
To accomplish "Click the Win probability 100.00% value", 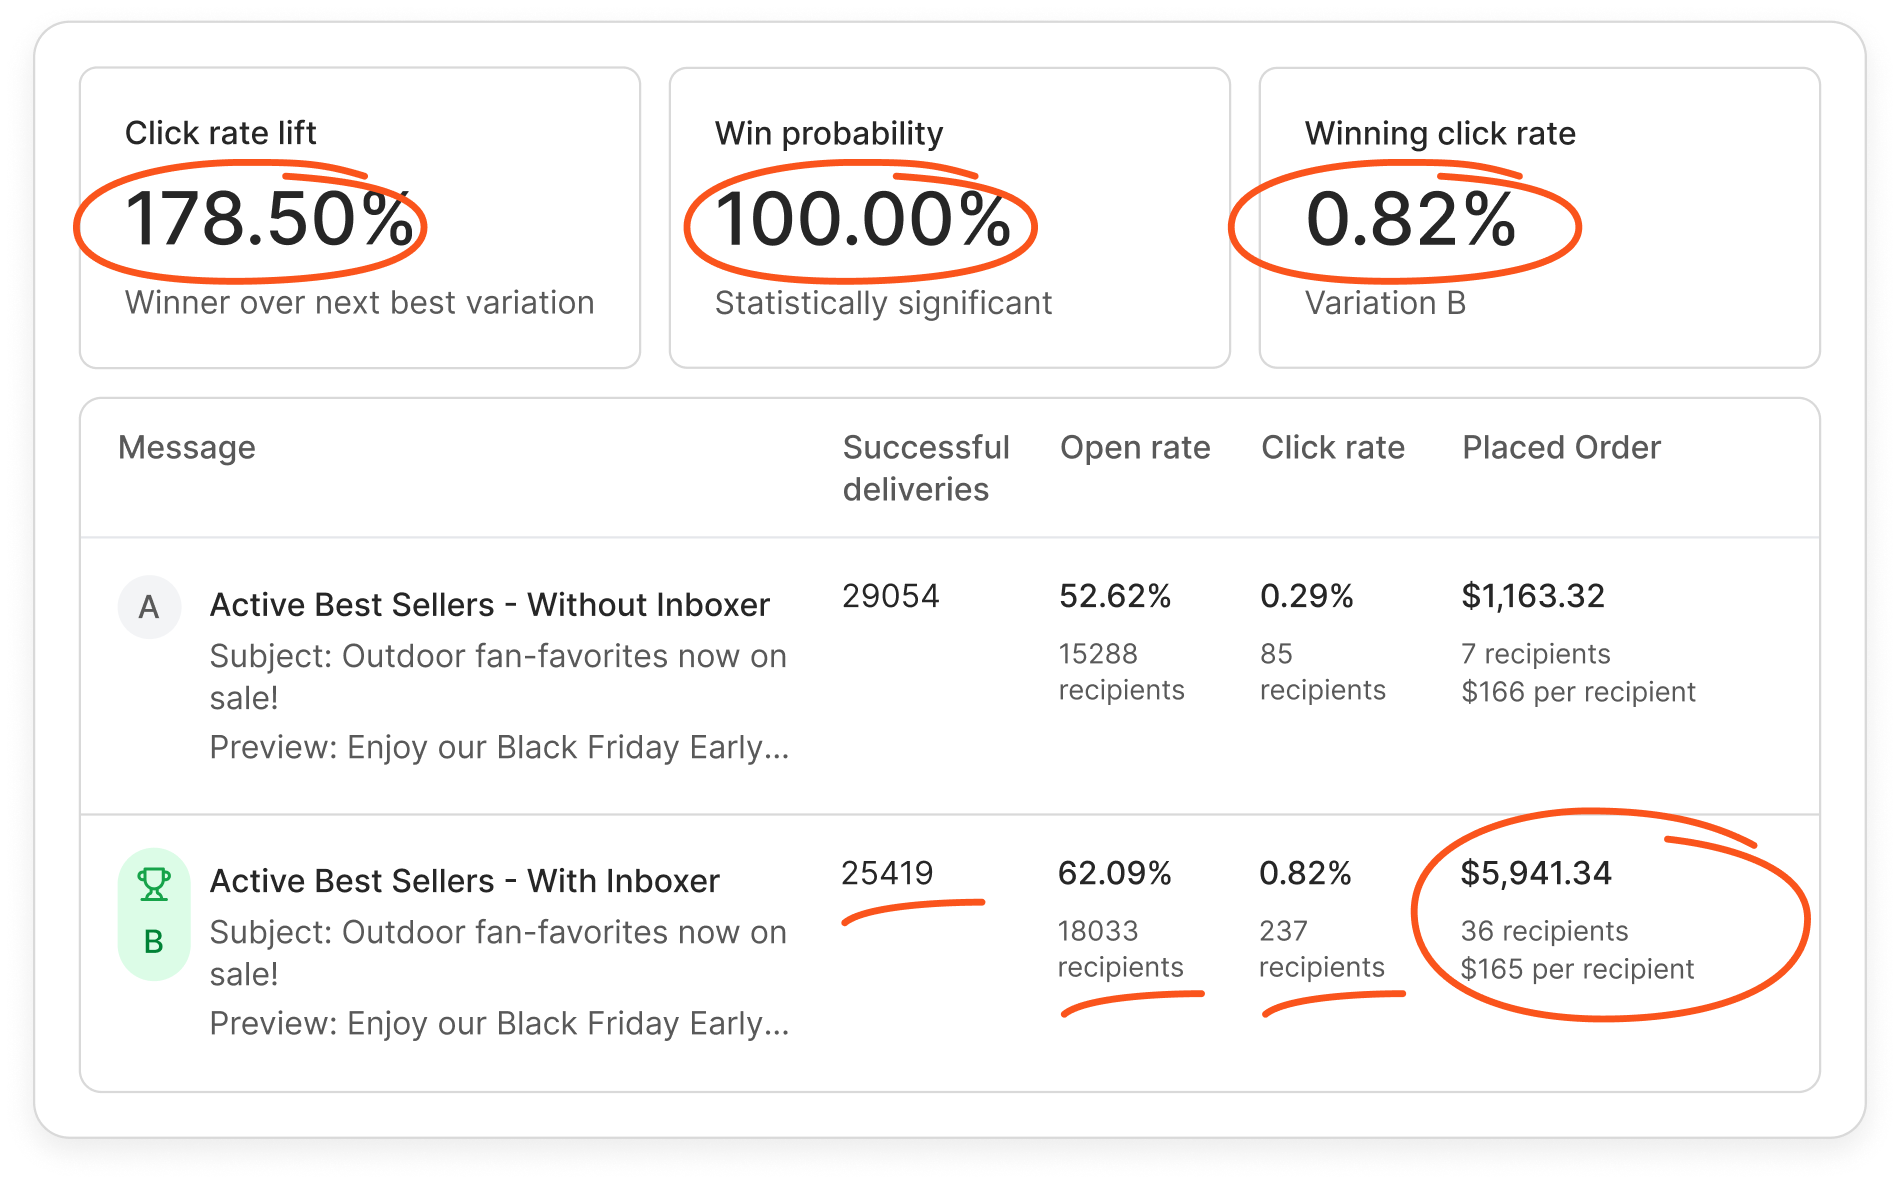I will point(862,219).
